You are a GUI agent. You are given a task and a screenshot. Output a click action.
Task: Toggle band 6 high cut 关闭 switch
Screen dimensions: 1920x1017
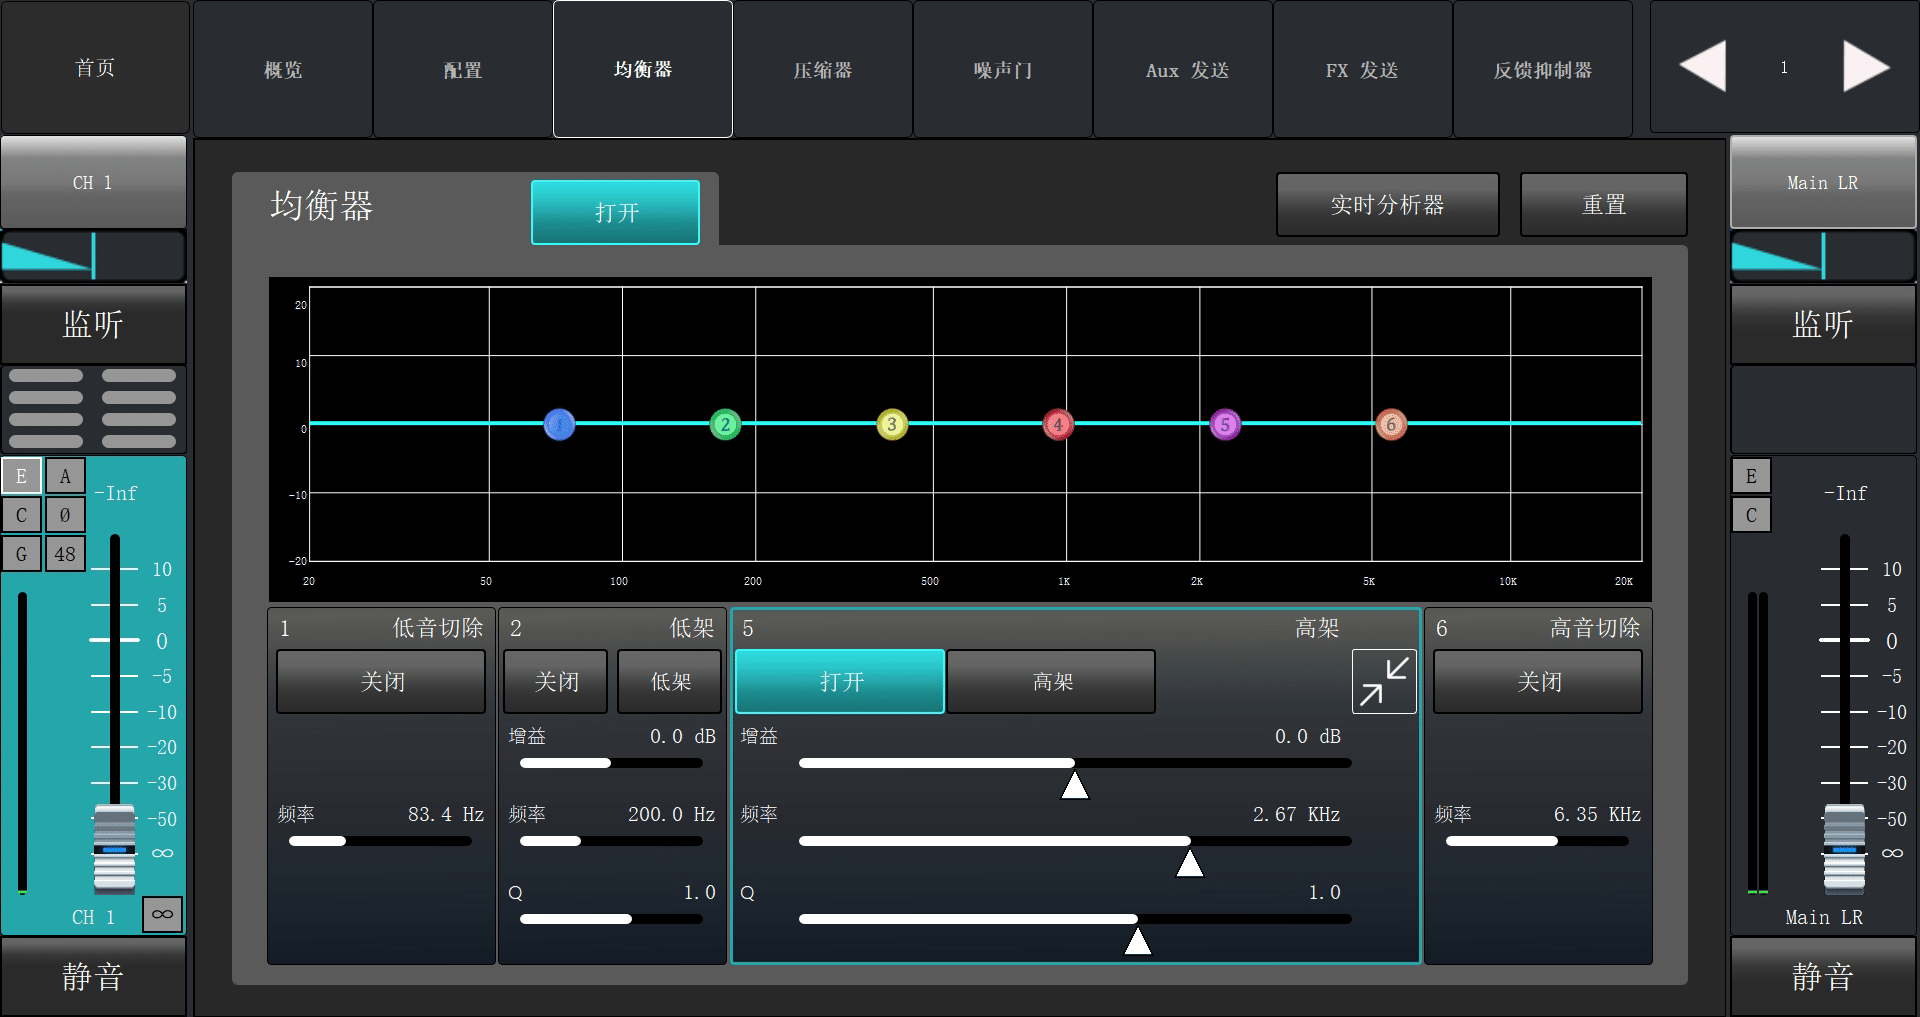1538,682
